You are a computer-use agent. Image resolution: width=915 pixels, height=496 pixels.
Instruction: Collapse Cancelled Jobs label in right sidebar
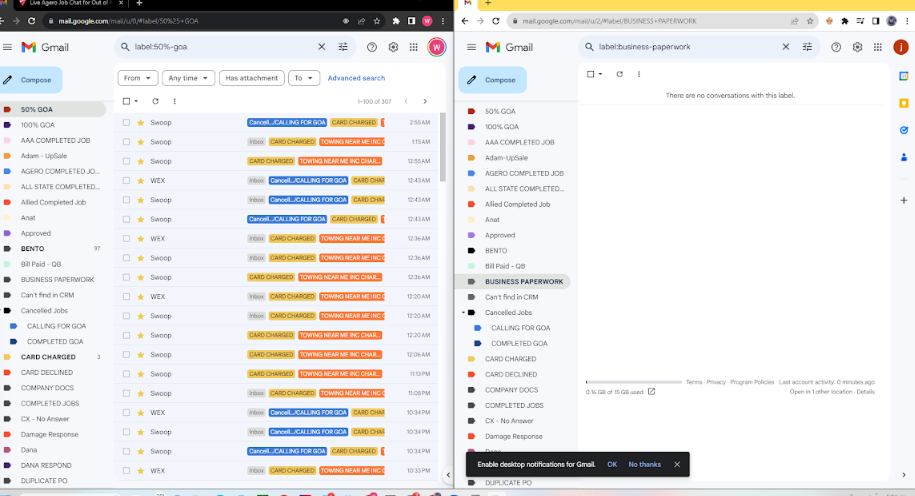(463, 313)
